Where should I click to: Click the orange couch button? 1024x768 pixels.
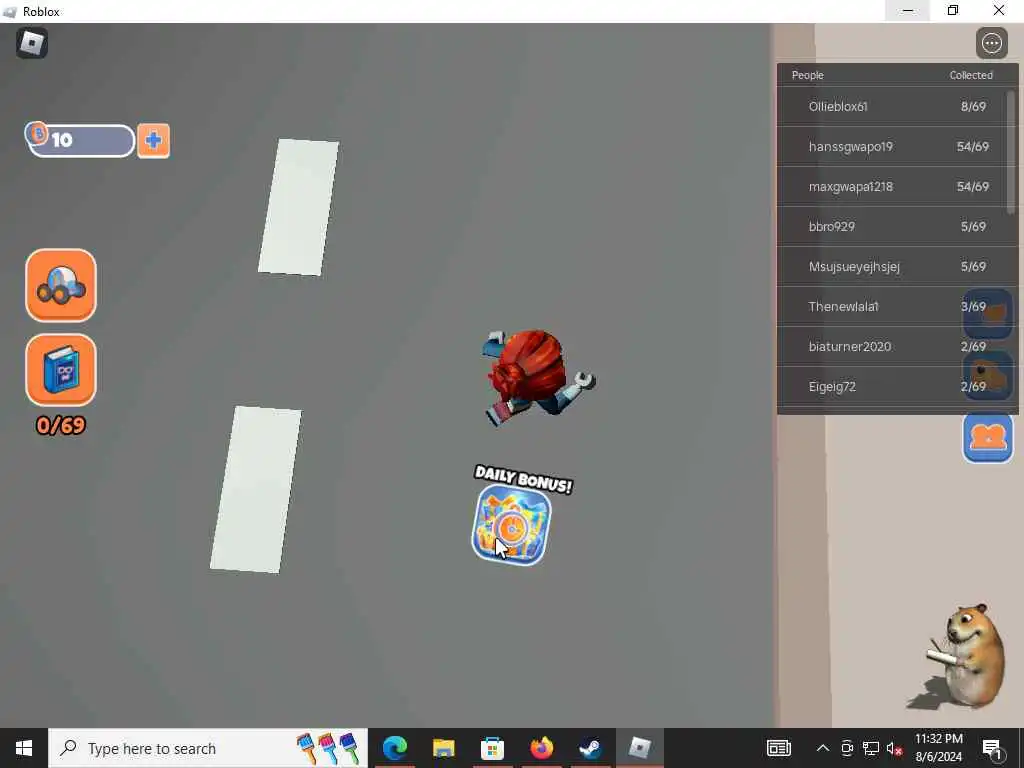click(x=988, y=438)
